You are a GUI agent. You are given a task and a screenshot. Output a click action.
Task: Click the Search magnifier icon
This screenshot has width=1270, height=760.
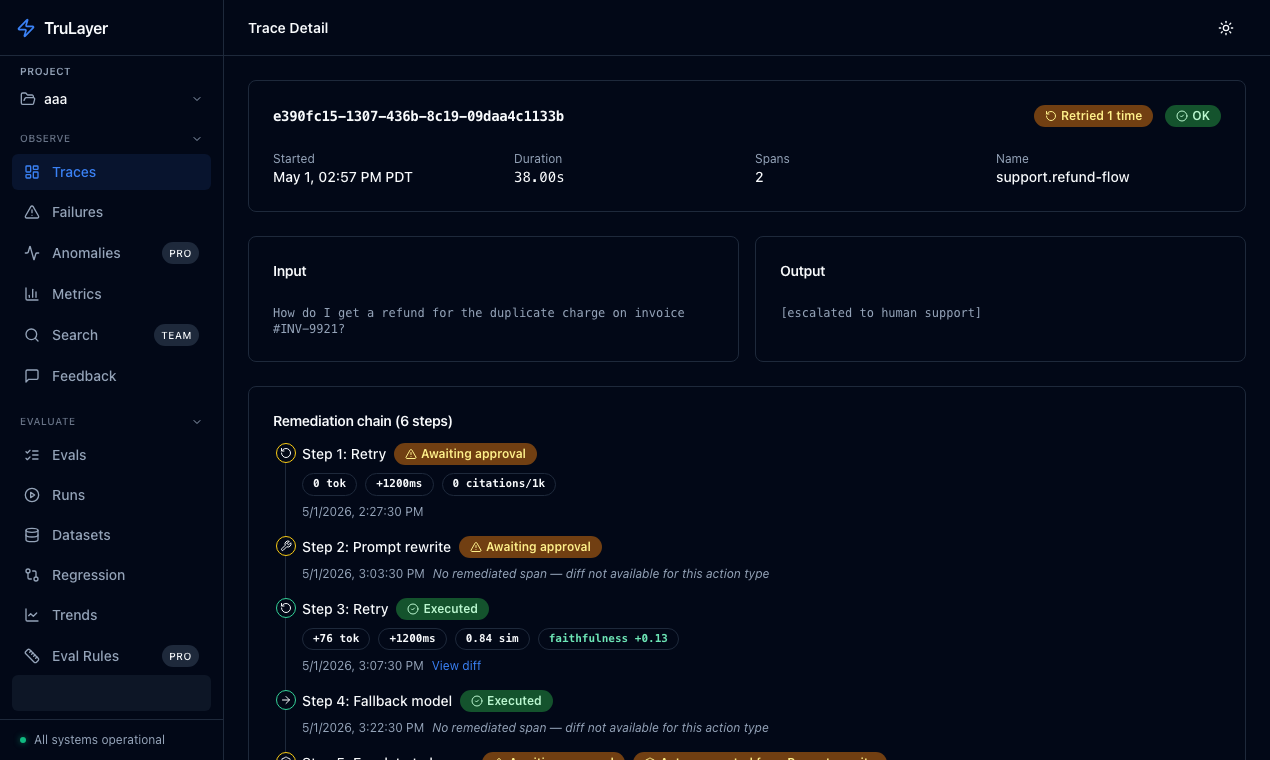[x=32, y=335]
